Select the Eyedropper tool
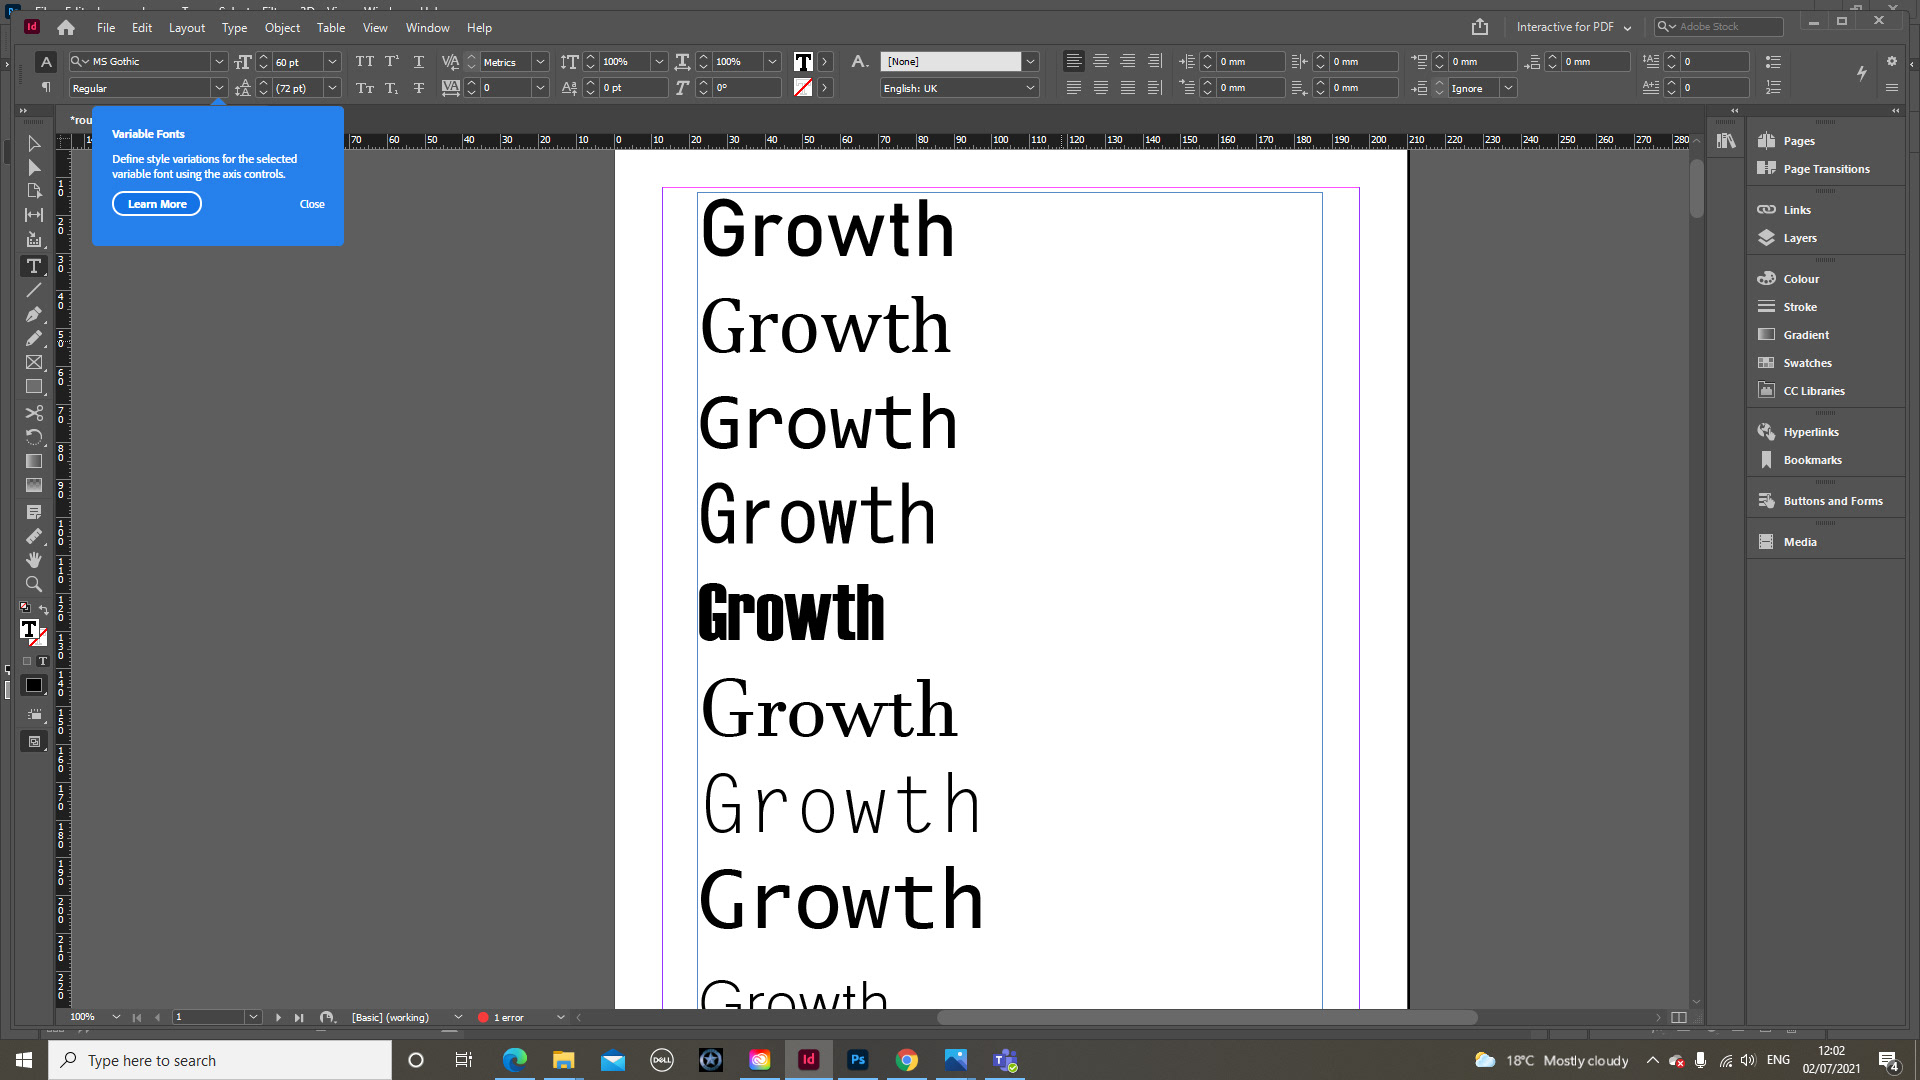Screen dimensions: 1920x1080 pos(33,536)
